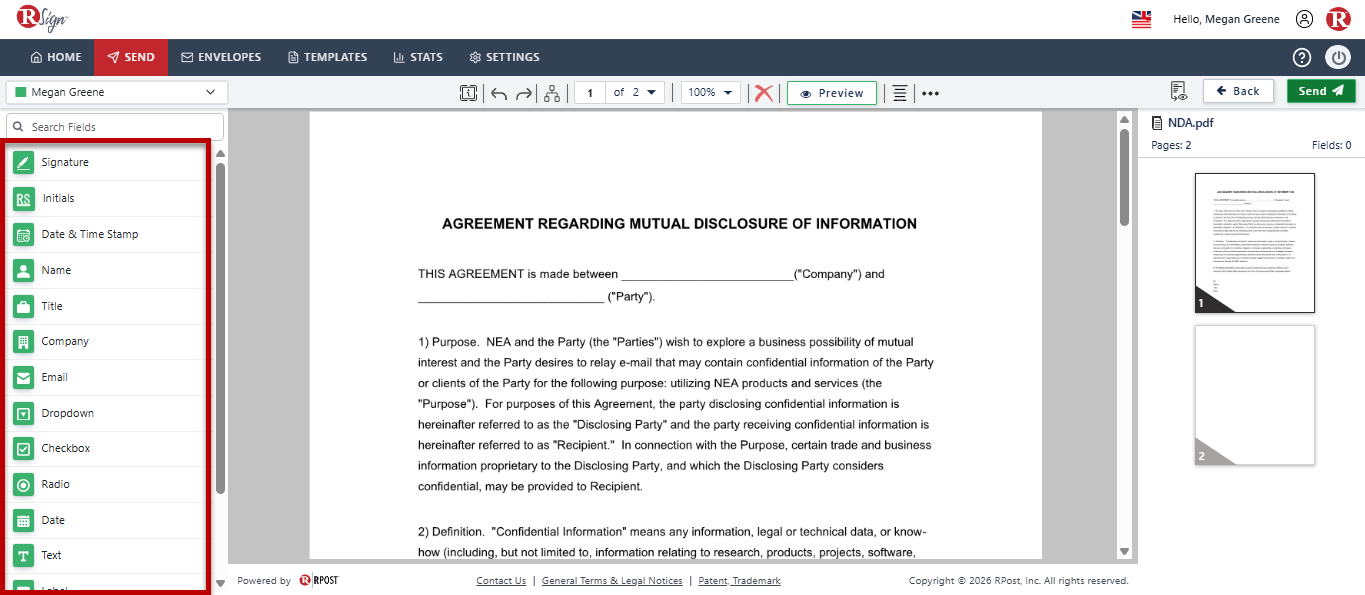Select the Title field briefcase icon

point(24,306)
